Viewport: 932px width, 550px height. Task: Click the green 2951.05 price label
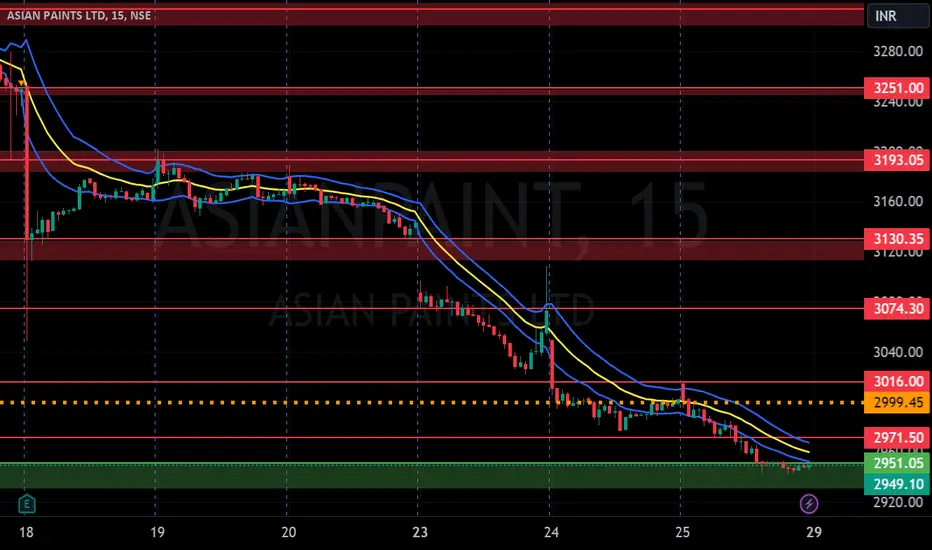tap(898, 463)
